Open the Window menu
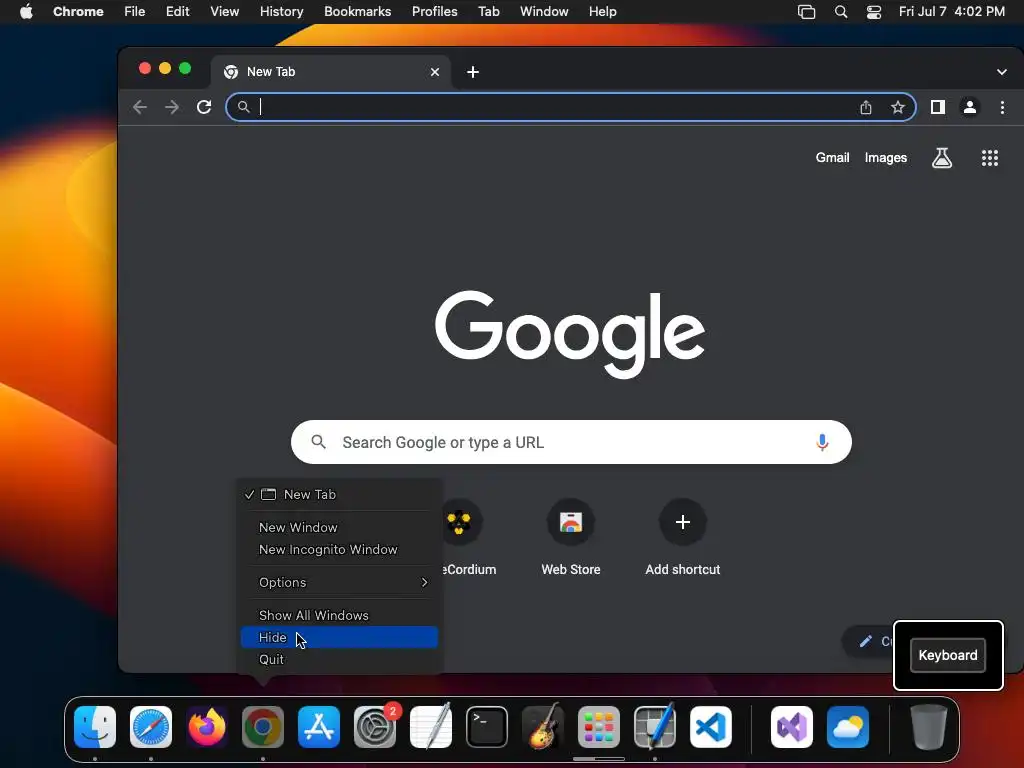 click(x=544, y=11)
